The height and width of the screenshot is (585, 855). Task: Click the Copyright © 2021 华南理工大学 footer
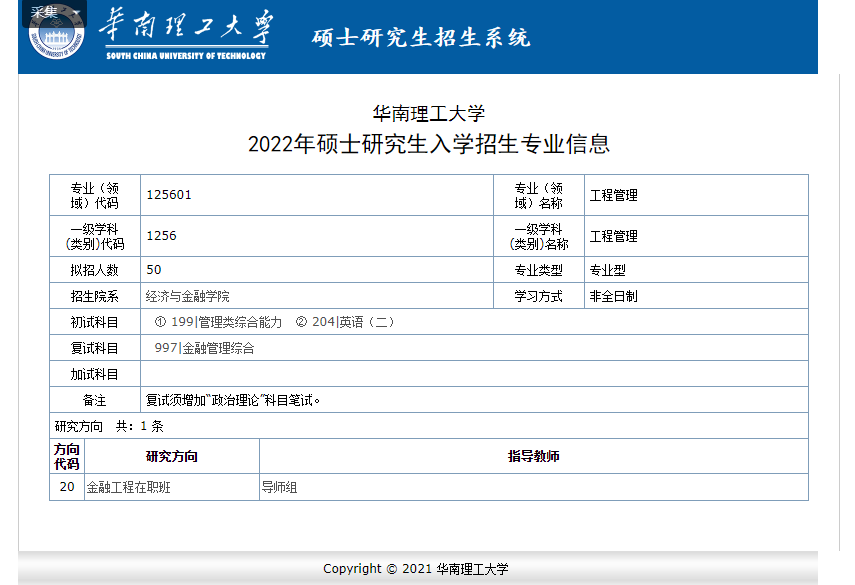tap(416, 569)
